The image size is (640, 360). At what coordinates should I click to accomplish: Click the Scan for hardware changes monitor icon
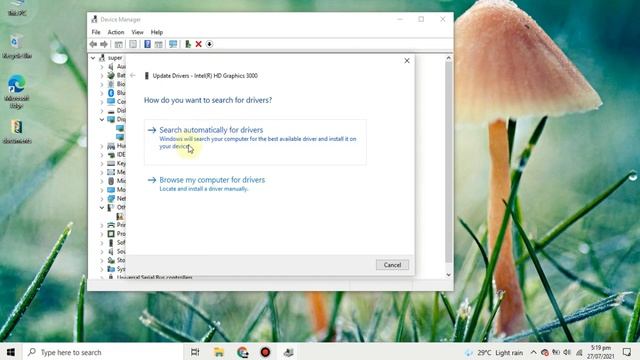coord(173,44)
